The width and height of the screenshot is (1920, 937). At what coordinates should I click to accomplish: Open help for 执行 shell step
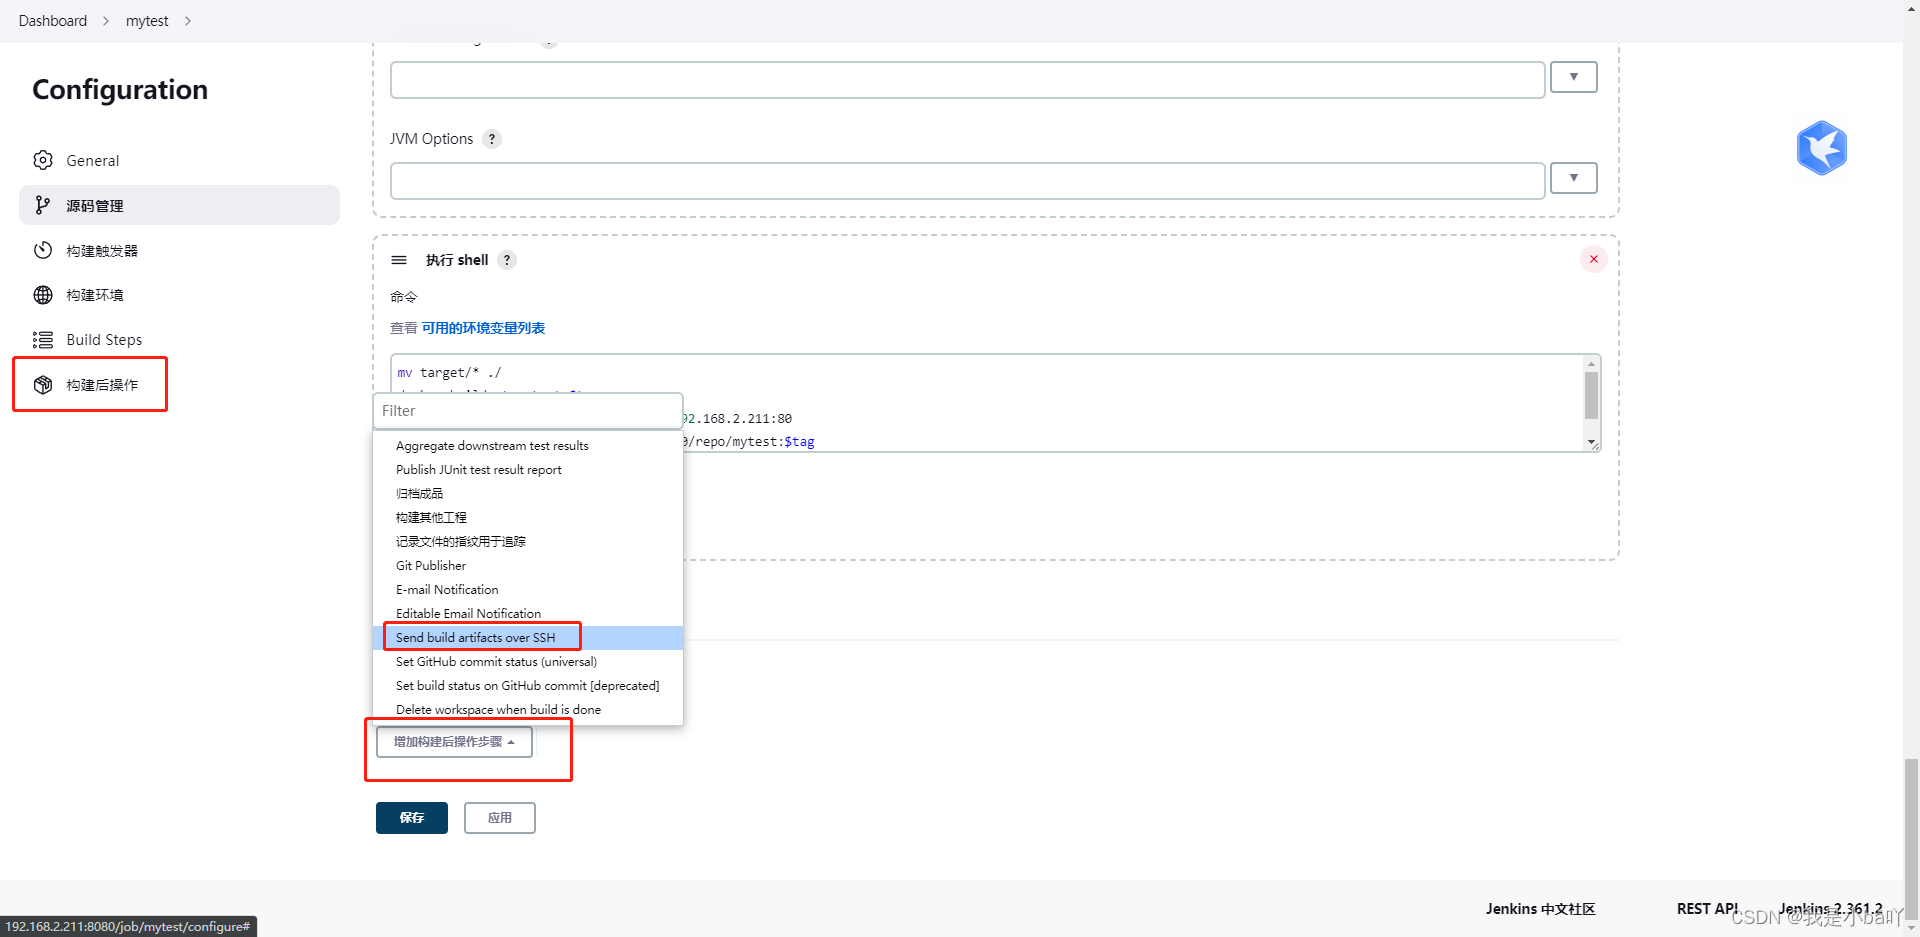507,260
